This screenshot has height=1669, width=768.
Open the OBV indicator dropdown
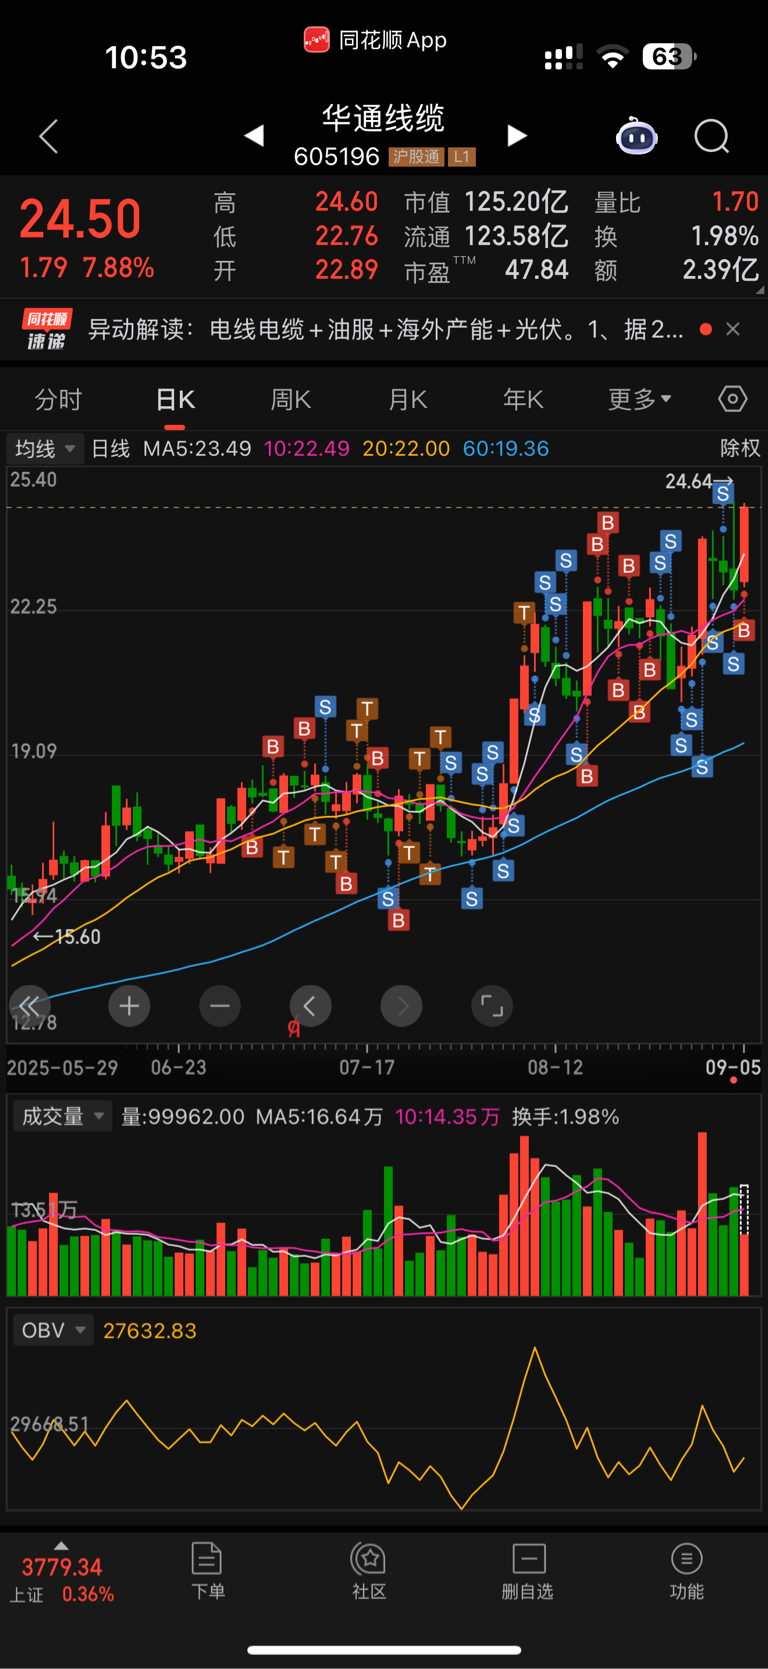coord(53,1330)
